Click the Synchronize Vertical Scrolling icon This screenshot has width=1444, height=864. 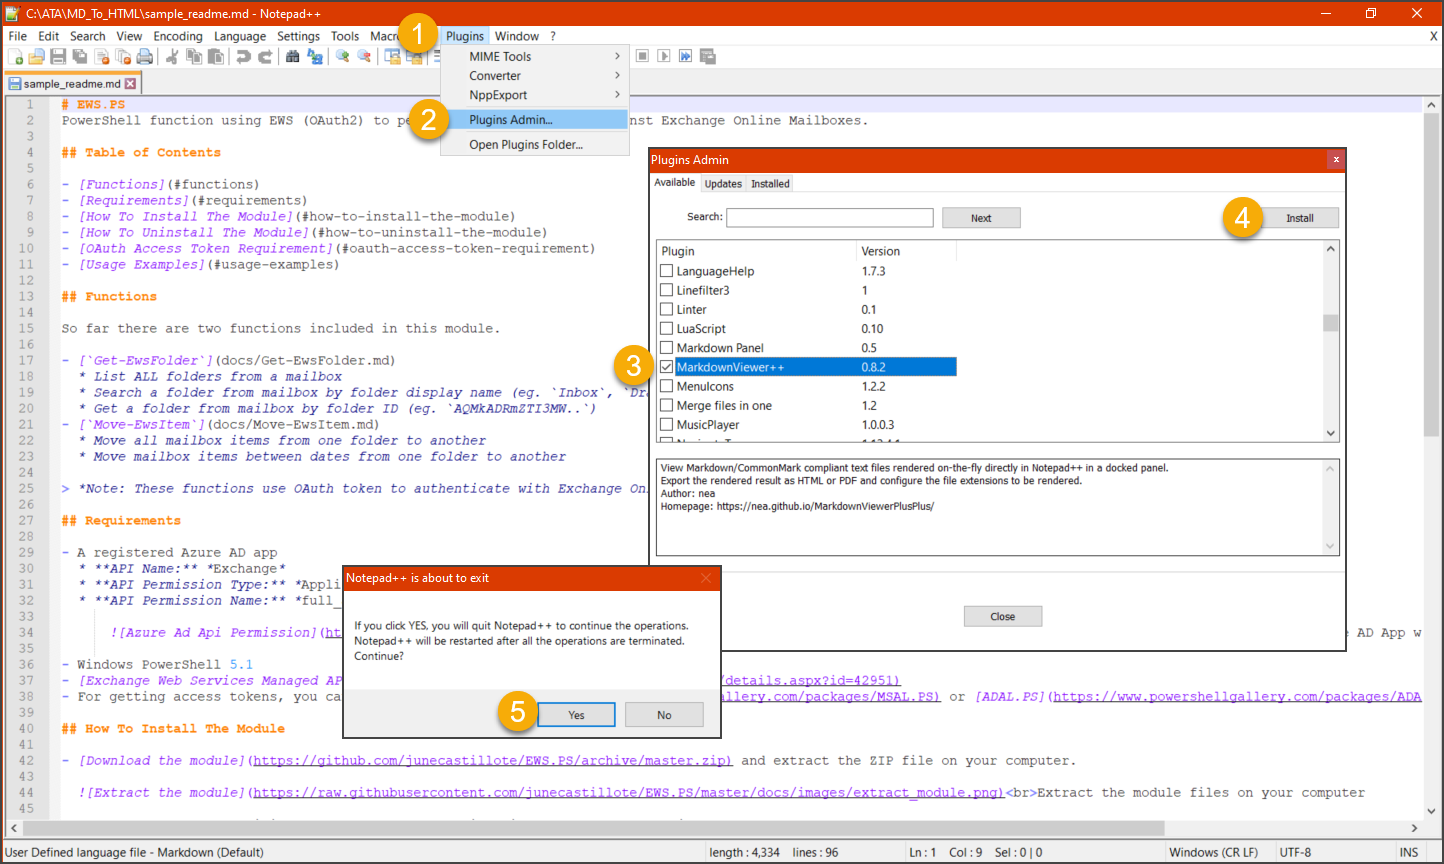coord(392,56)
